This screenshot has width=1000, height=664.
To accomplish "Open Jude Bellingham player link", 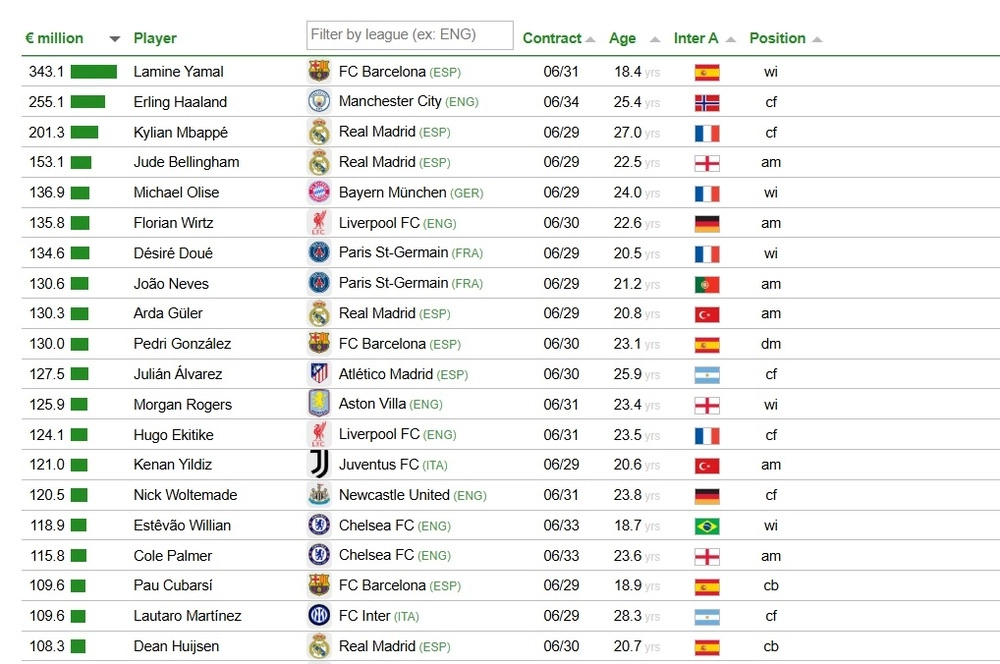I will [186, 162].
